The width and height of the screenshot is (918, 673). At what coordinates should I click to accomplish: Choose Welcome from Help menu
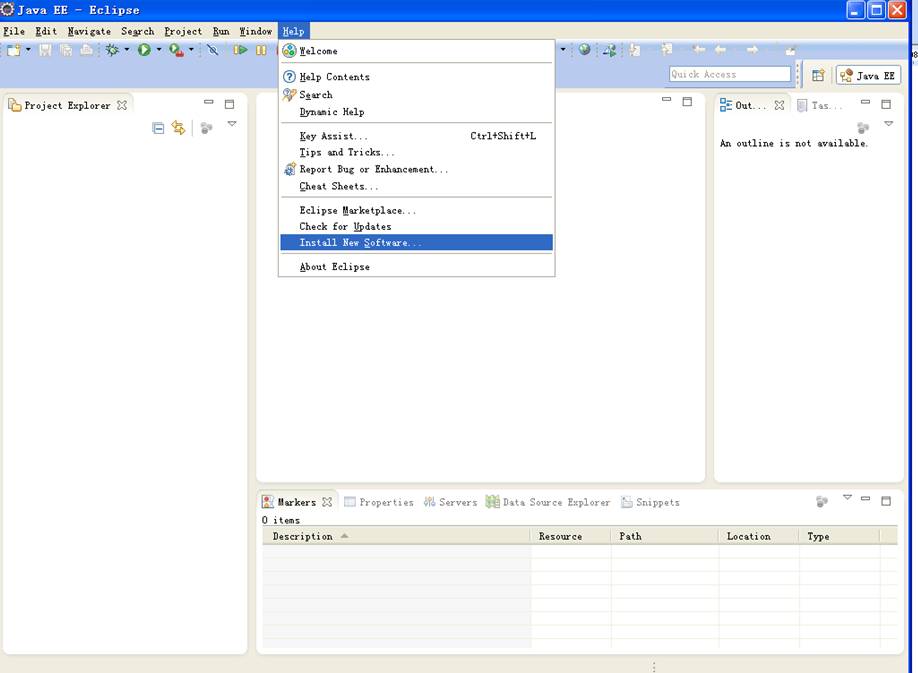click(x=416, y=51)
